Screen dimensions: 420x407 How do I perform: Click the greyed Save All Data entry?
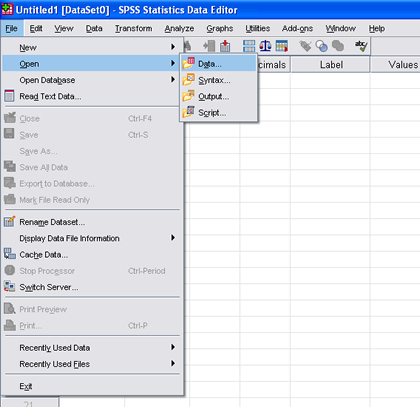[92, 167]
